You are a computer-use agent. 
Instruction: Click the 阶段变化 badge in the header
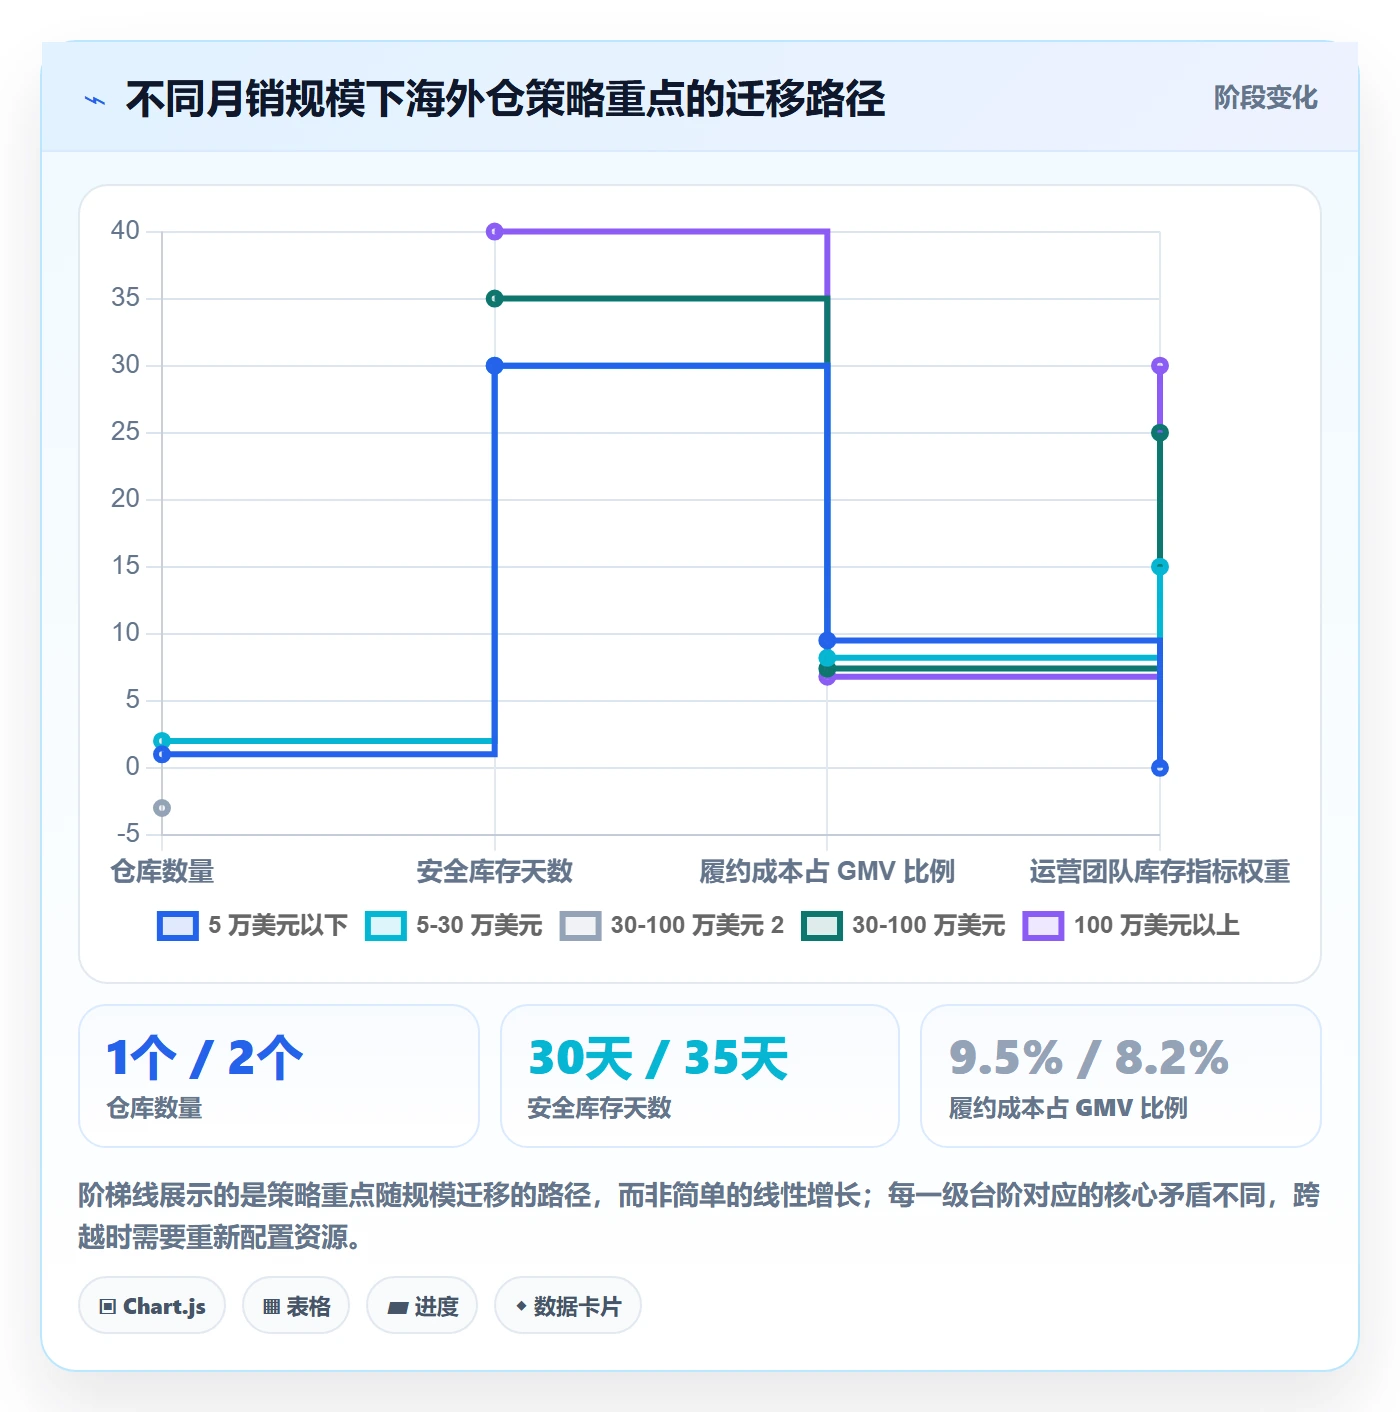pyautogui.click(x=1265, y=98)
